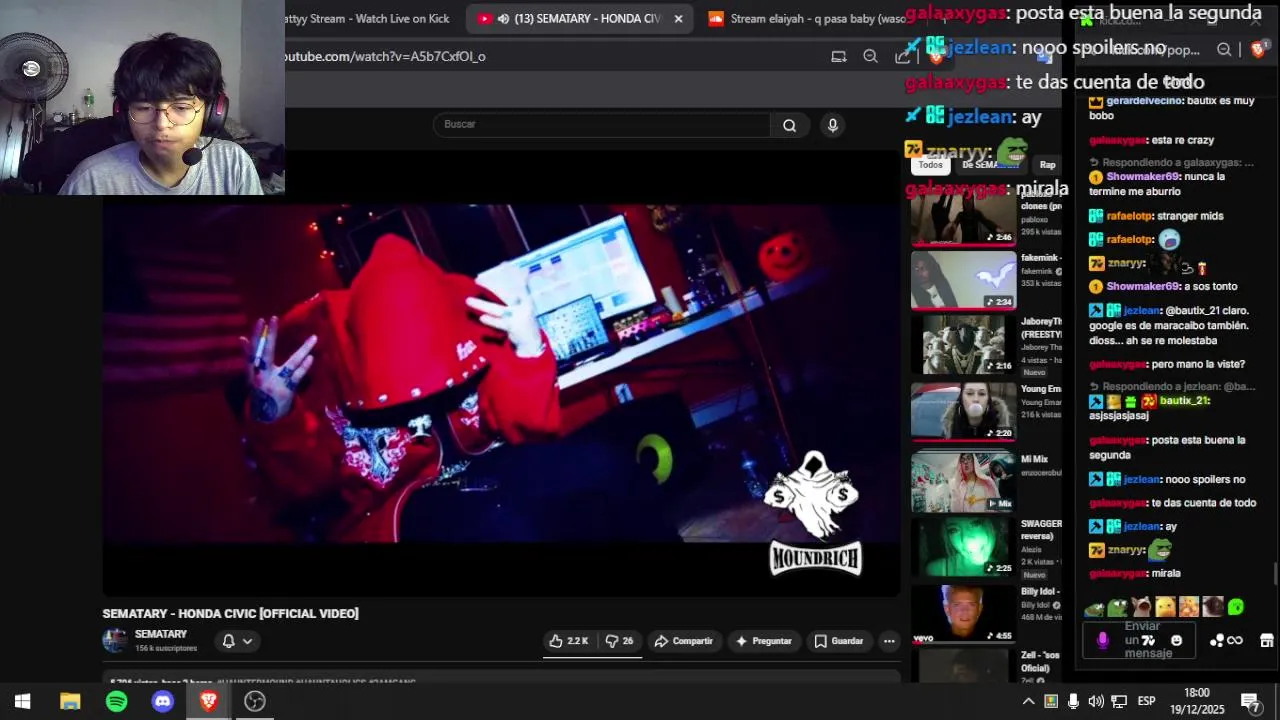
Task: Click the SEMATARY channel name
Action: (x=161, y=634)
